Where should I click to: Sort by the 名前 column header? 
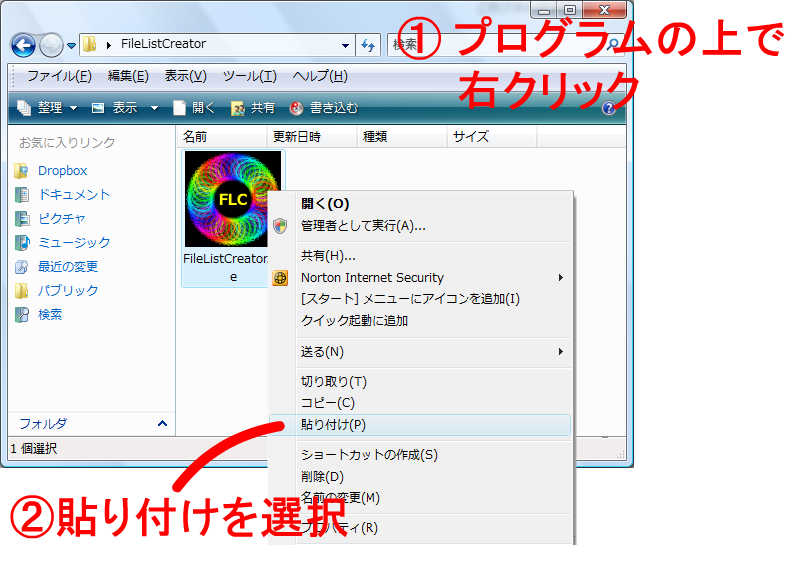tap(222, 137)
